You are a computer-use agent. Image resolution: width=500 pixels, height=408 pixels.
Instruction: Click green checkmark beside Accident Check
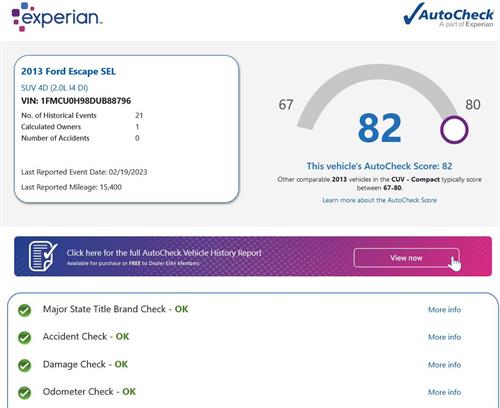click(25, 338)
